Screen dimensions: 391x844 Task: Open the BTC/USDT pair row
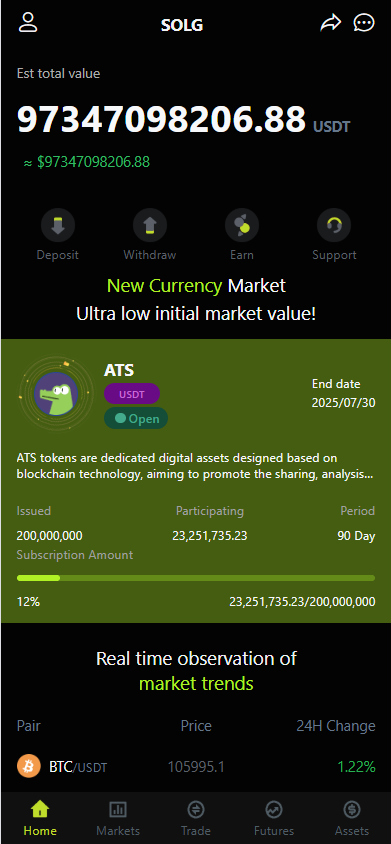pyautogui.click(x=196, y=766)
